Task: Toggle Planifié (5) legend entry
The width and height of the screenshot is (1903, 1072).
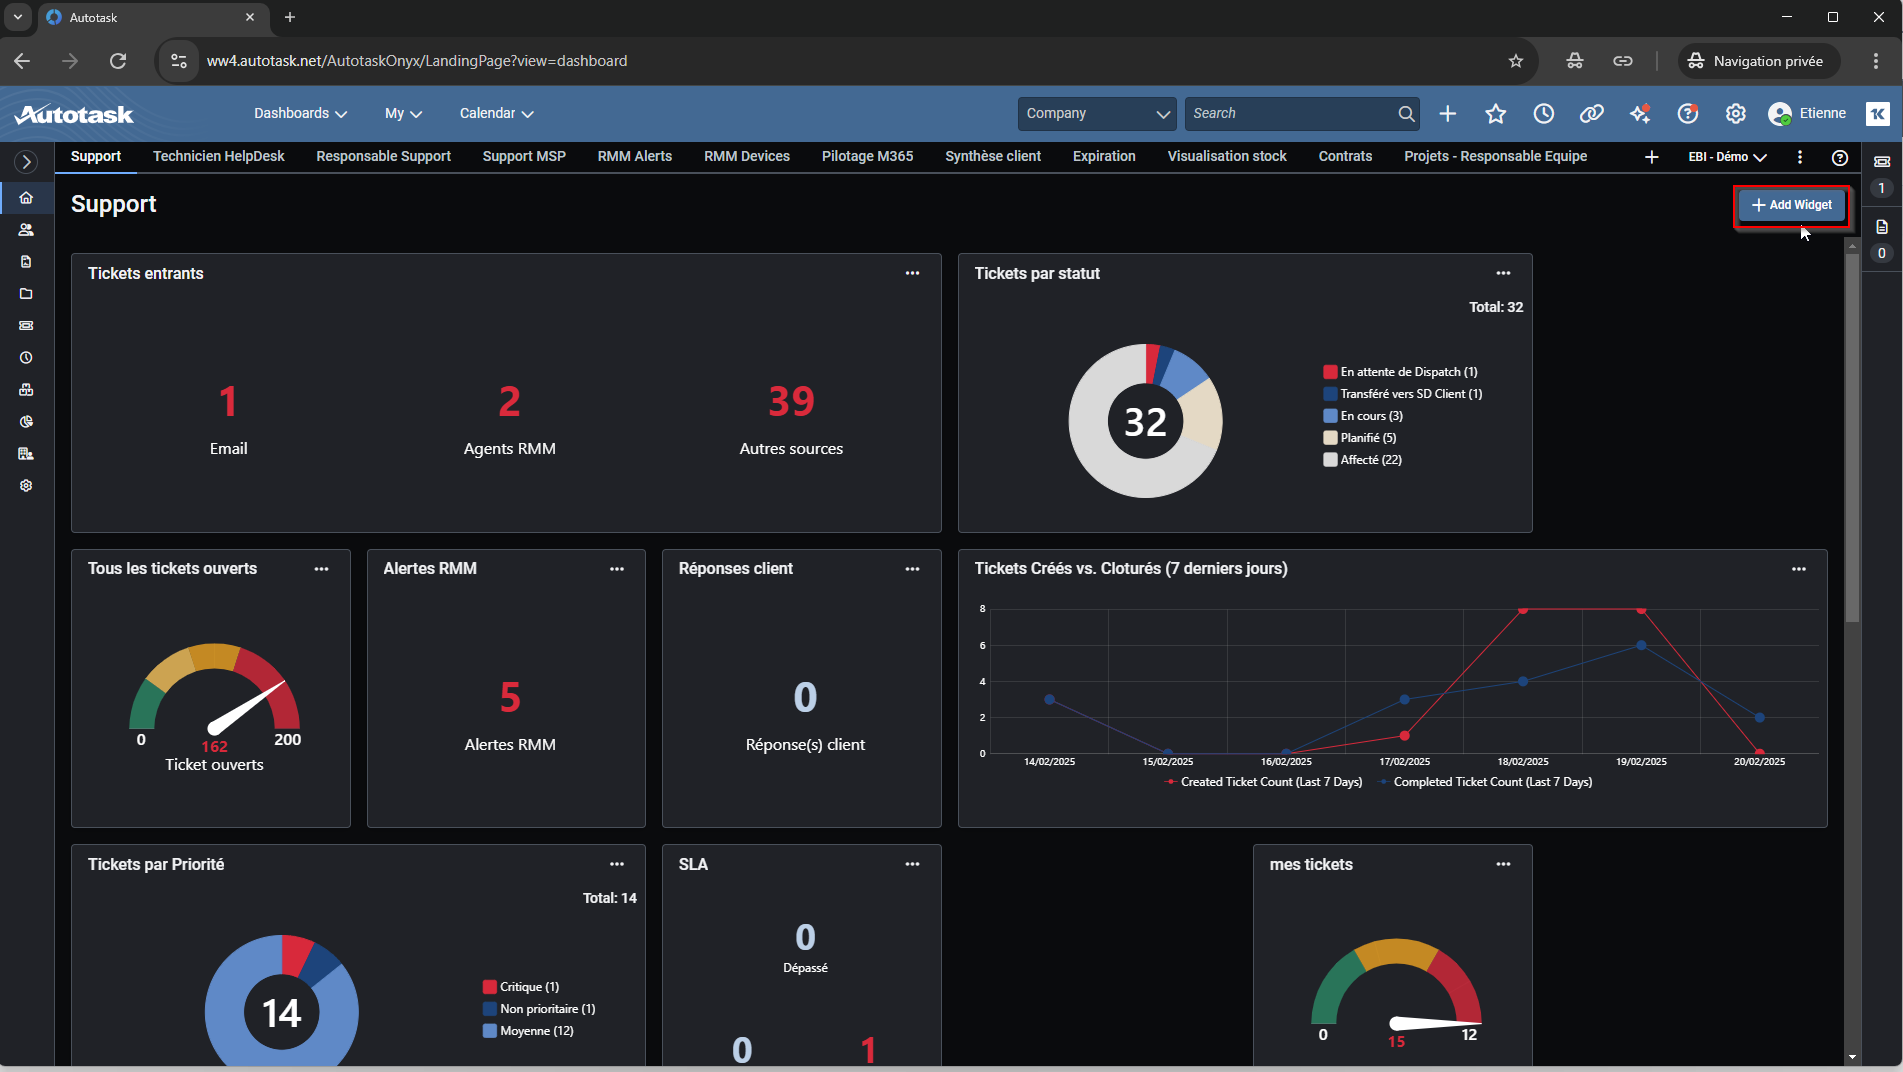Action: pos(1360,438)
